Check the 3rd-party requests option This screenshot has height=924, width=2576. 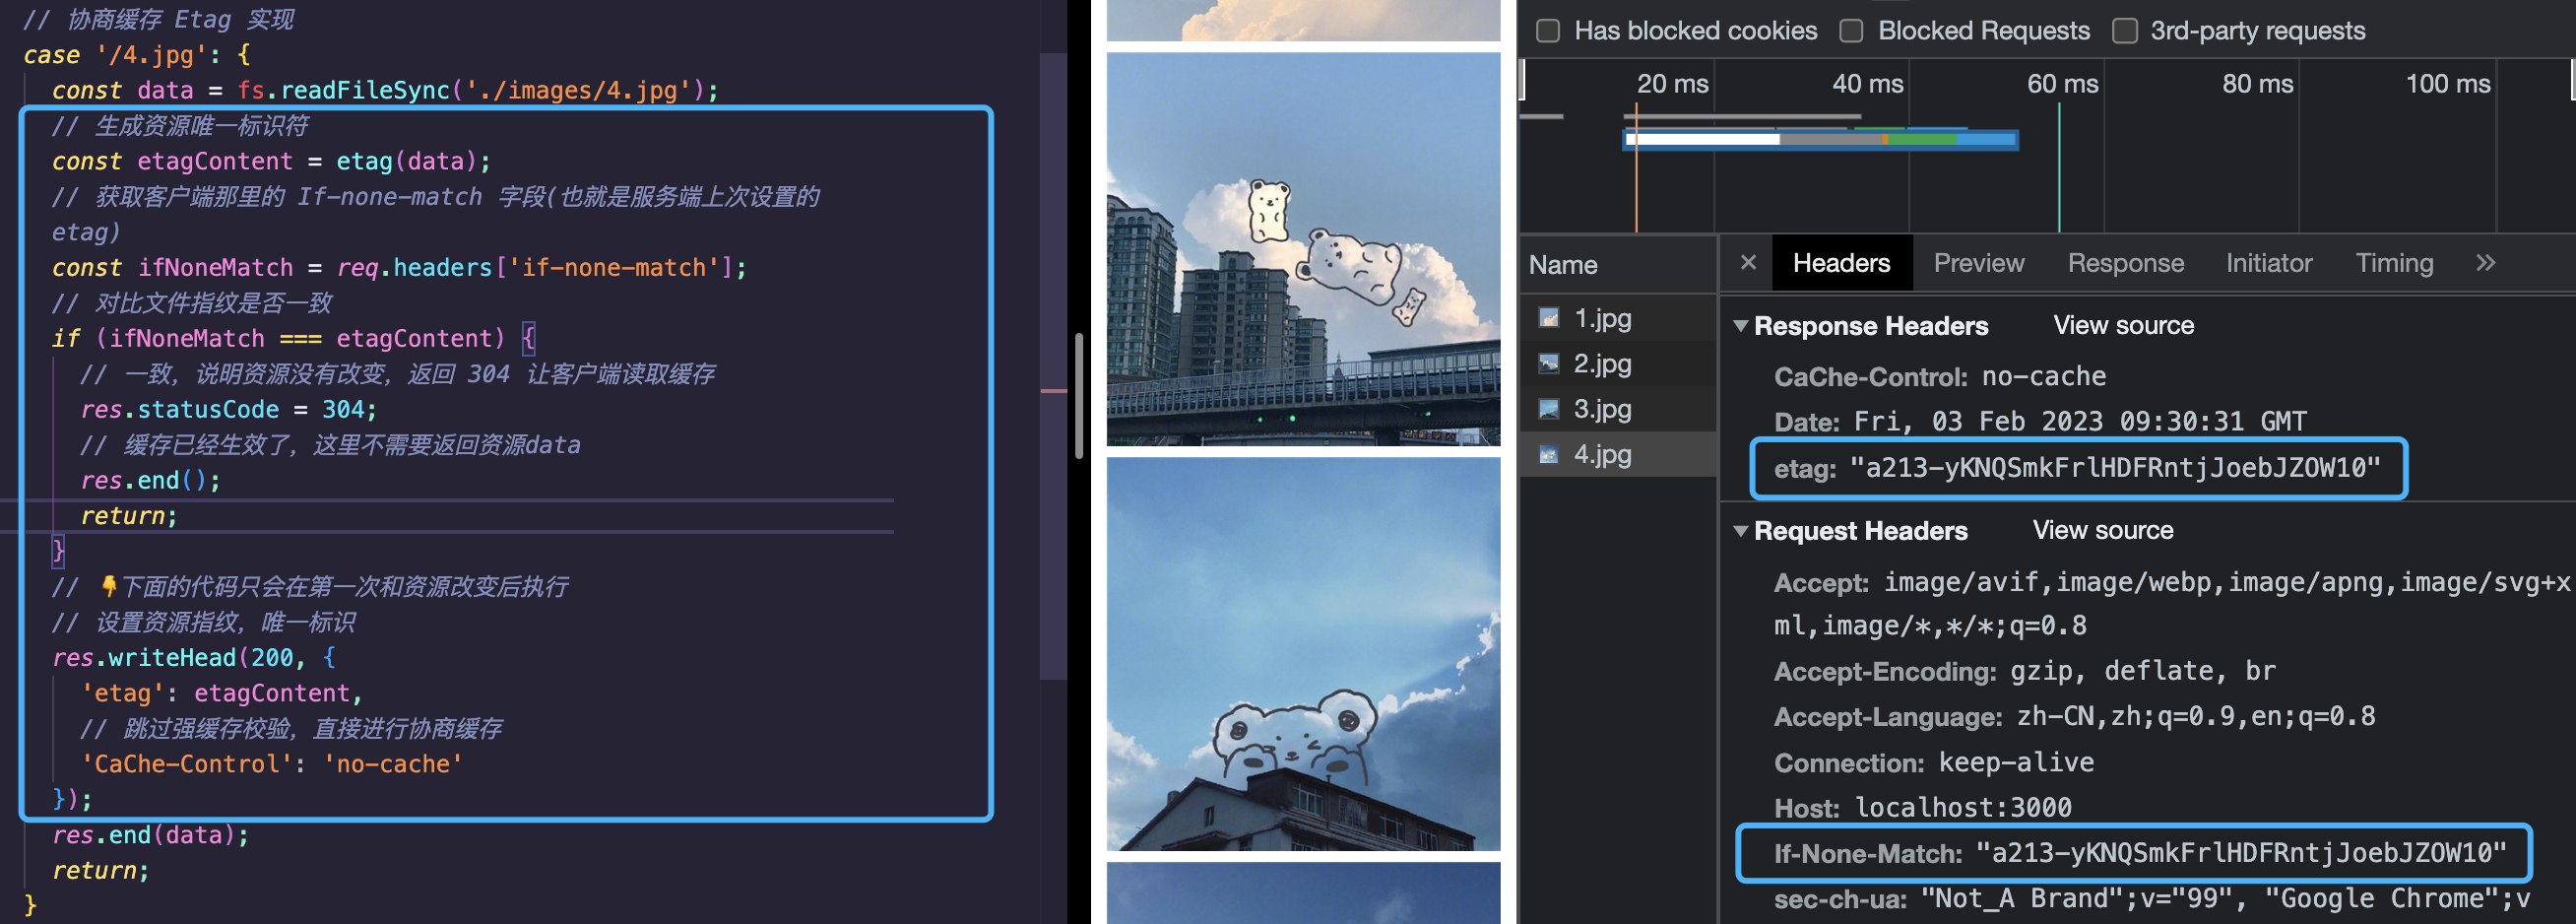pyautogui.click(x=2124, y=31)
